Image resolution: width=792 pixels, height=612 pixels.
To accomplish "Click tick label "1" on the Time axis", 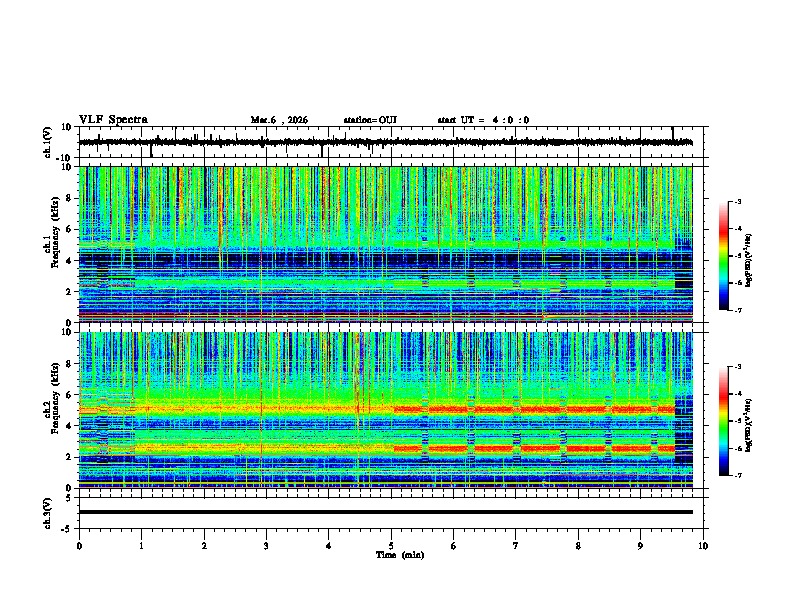I will [141, 546].
